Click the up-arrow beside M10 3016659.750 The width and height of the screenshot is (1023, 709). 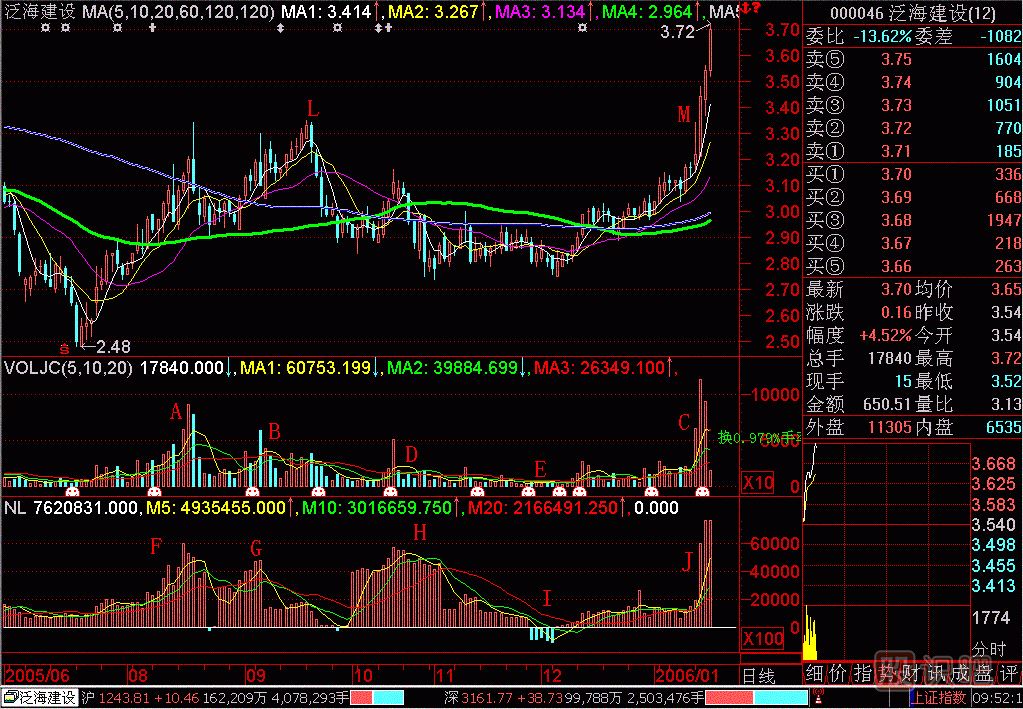(x=456, y=507)
